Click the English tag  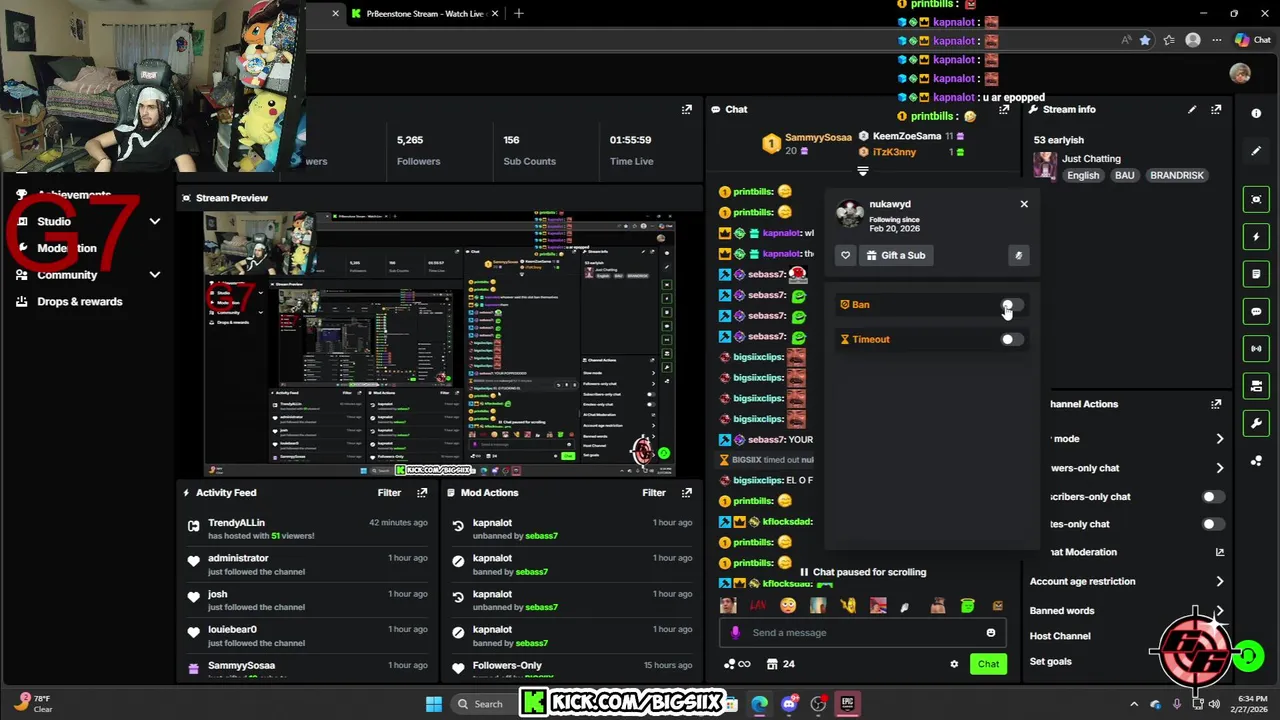1083,175
